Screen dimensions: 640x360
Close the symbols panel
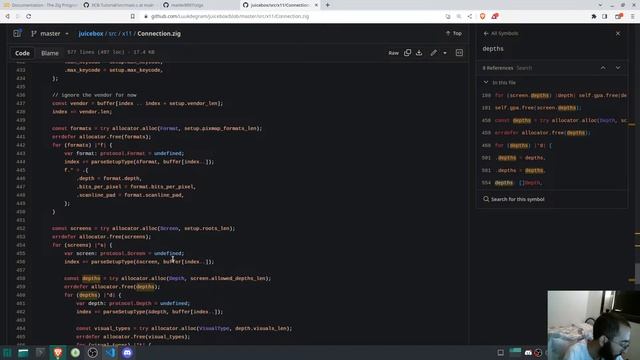coord(618,33)
